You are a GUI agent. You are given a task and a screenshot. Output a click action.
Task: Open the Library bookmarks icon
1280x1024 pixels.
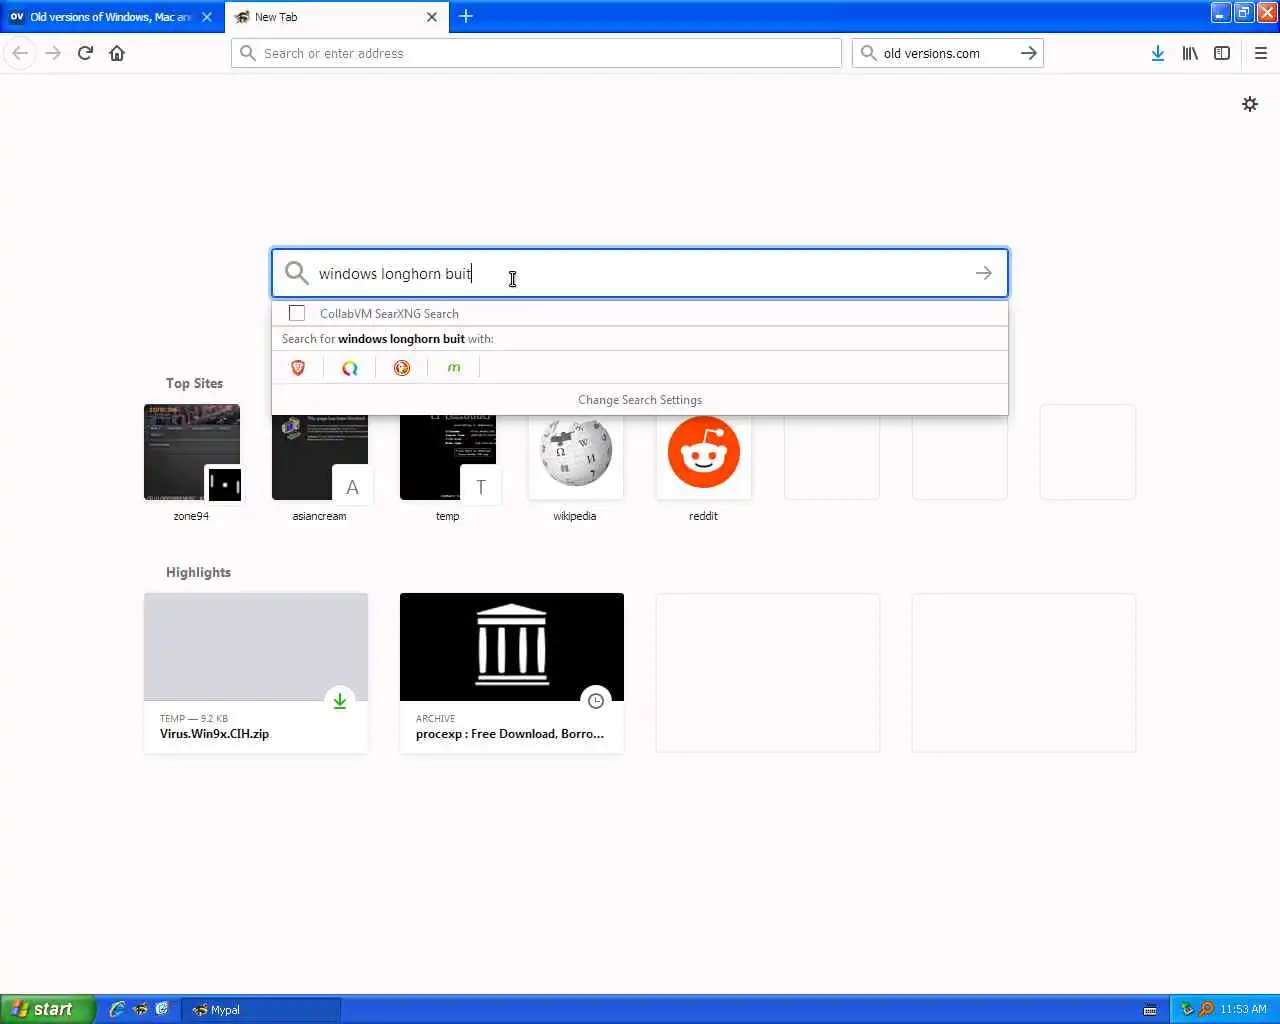(x=1190, y=53)
